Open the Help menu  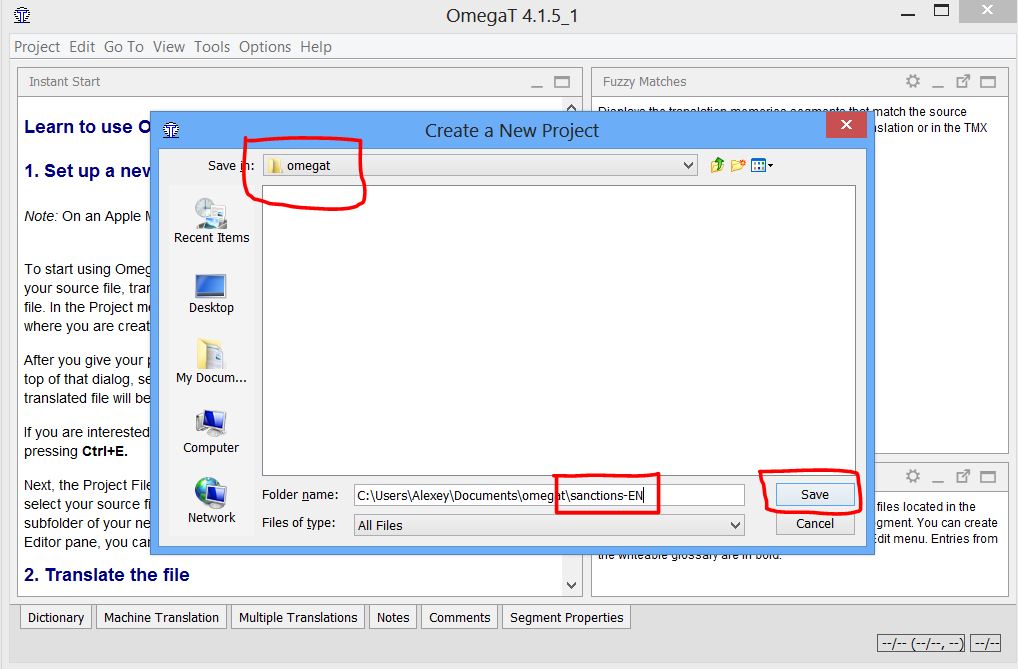(x=316, y=47)
